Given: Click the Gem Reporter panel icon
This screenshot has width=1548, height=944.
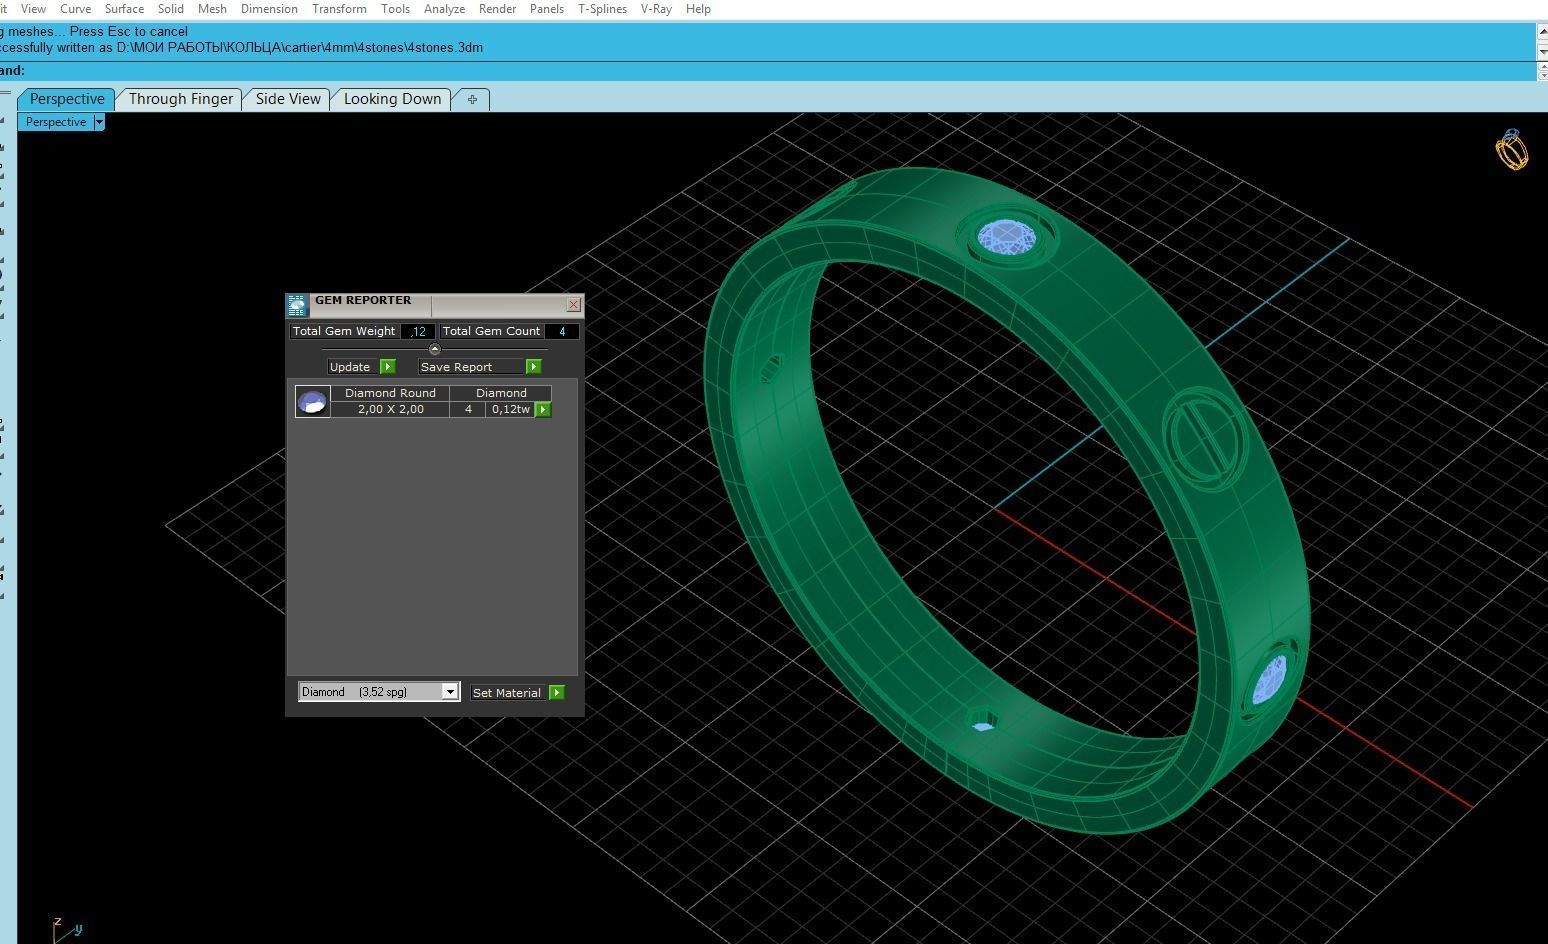Looking at the screenshot, I should 297,306.
